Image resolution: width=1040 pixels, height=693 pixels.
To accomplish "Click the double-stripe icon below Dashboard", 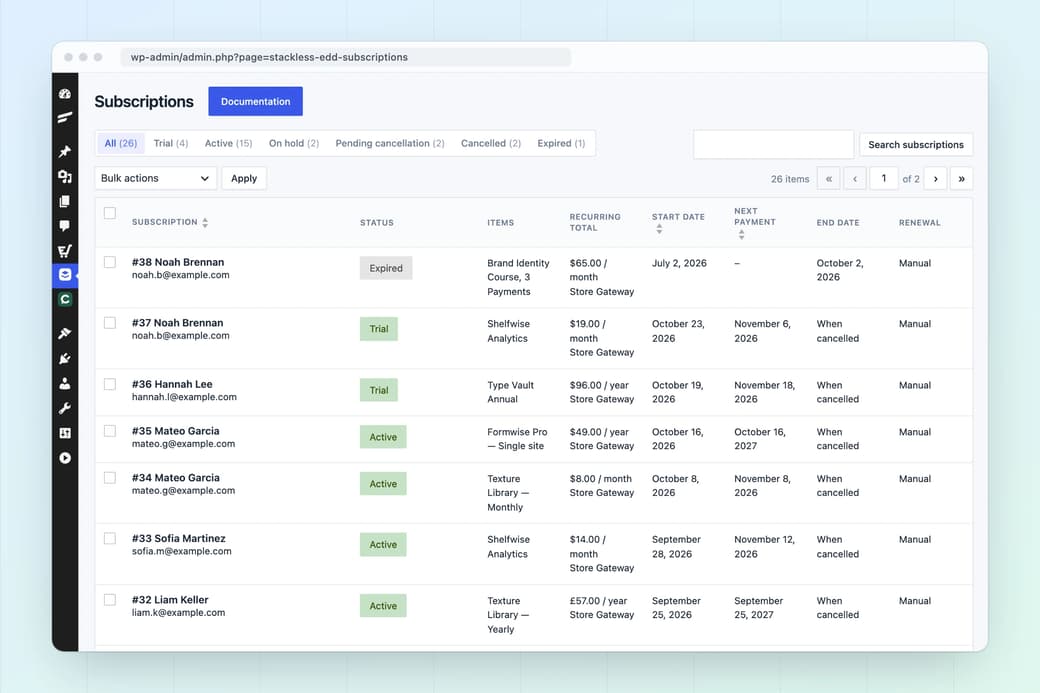I will pos(65,118).
